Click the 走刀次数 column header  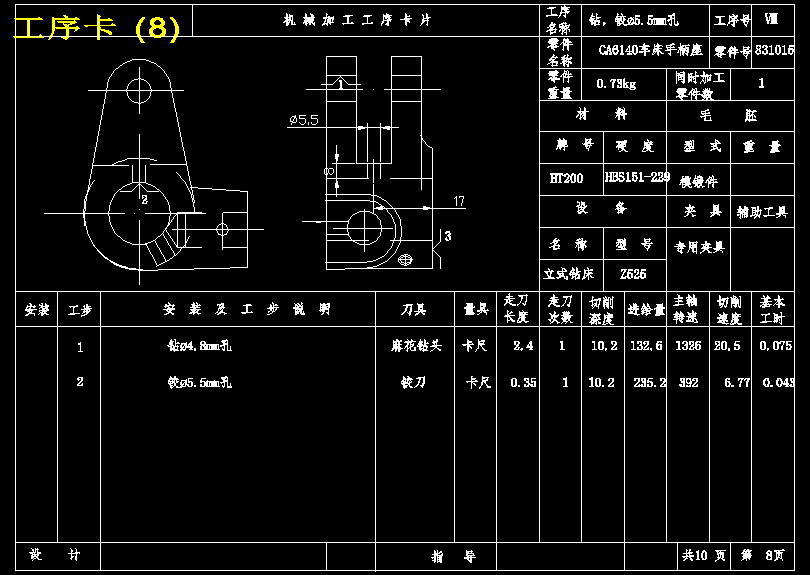coord(560,309)
